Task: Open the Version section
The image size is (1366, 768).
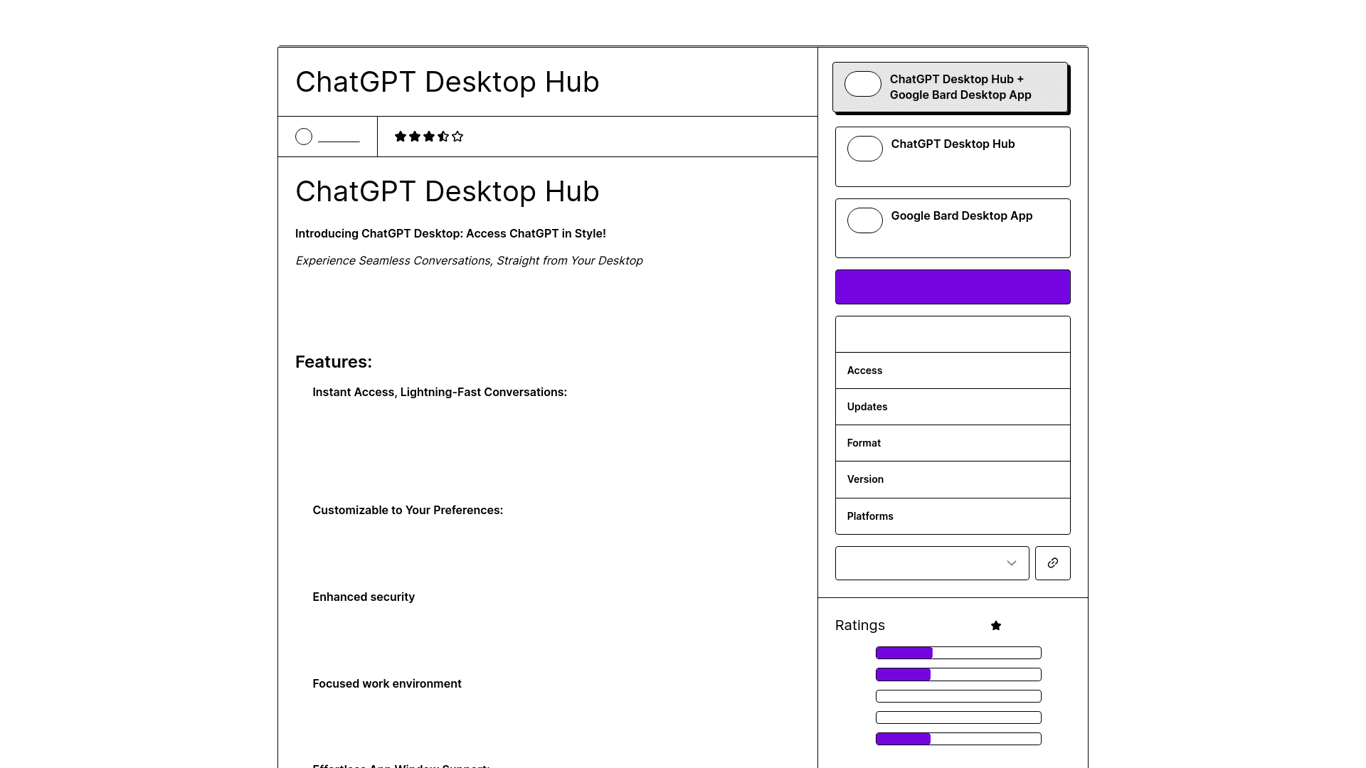Action: coord(952,479)
